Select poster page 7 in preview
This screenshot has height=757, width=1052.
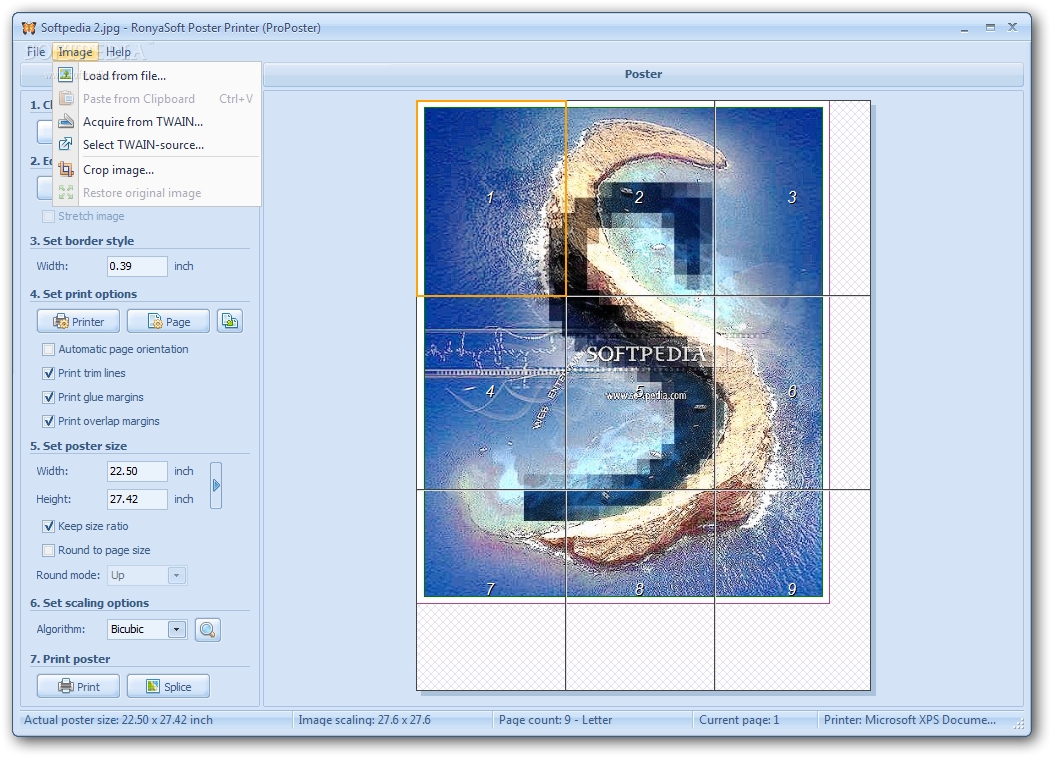(491, 590)
